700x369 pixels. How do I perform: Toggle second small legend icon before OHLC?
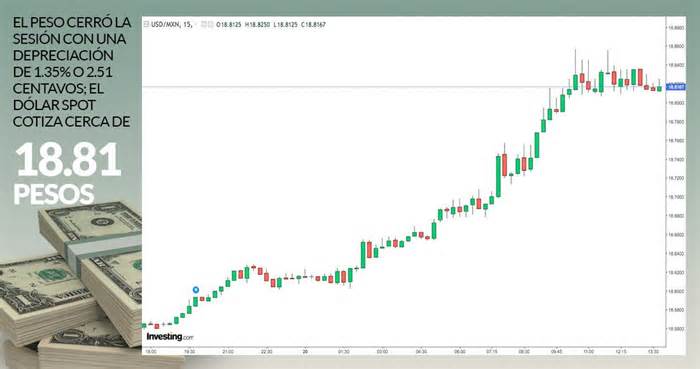pyautogui.click(x=210, y=25)
